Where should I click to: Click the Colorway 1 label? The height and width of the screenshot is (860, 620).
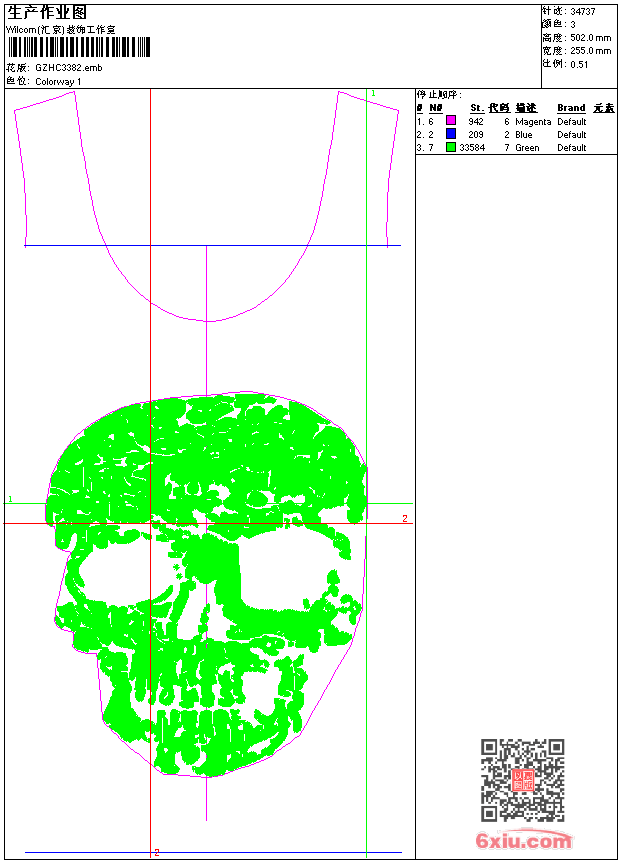58,81
